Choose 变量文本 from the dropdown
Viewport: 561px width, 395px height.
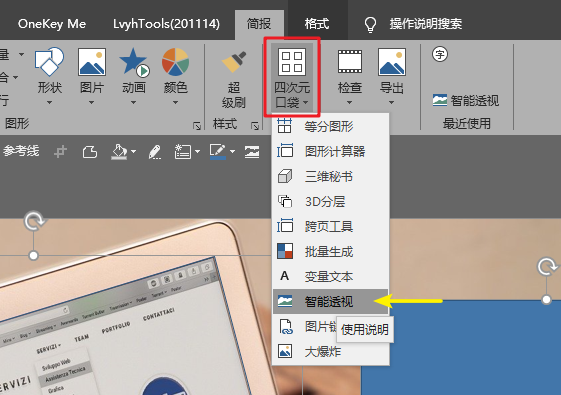[x=330, y=277]
